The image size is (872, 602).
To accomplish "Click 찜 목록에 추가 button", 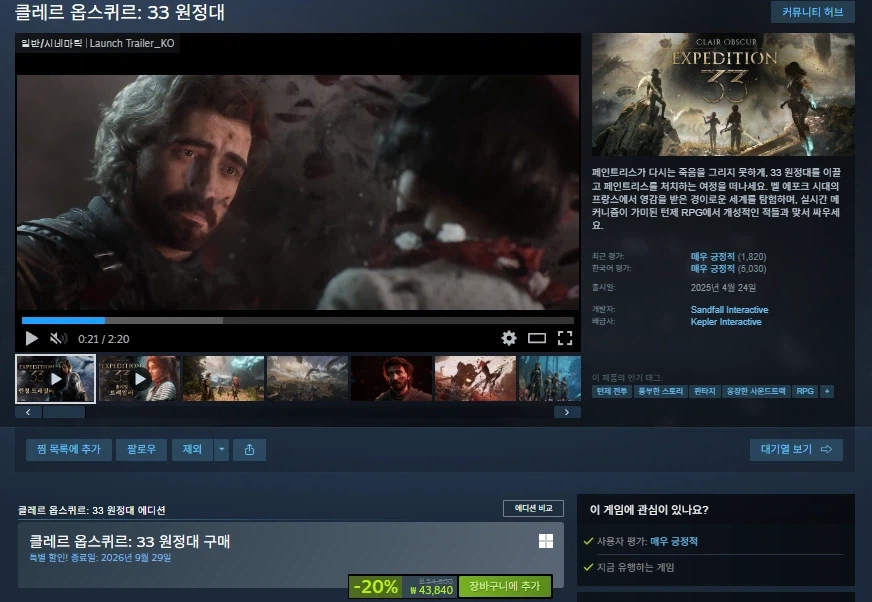I will [x=69, y=450].
